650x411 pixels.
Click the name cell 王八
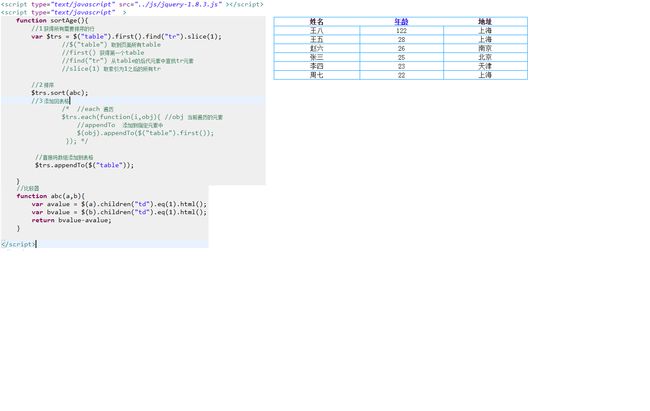(317, 31)
